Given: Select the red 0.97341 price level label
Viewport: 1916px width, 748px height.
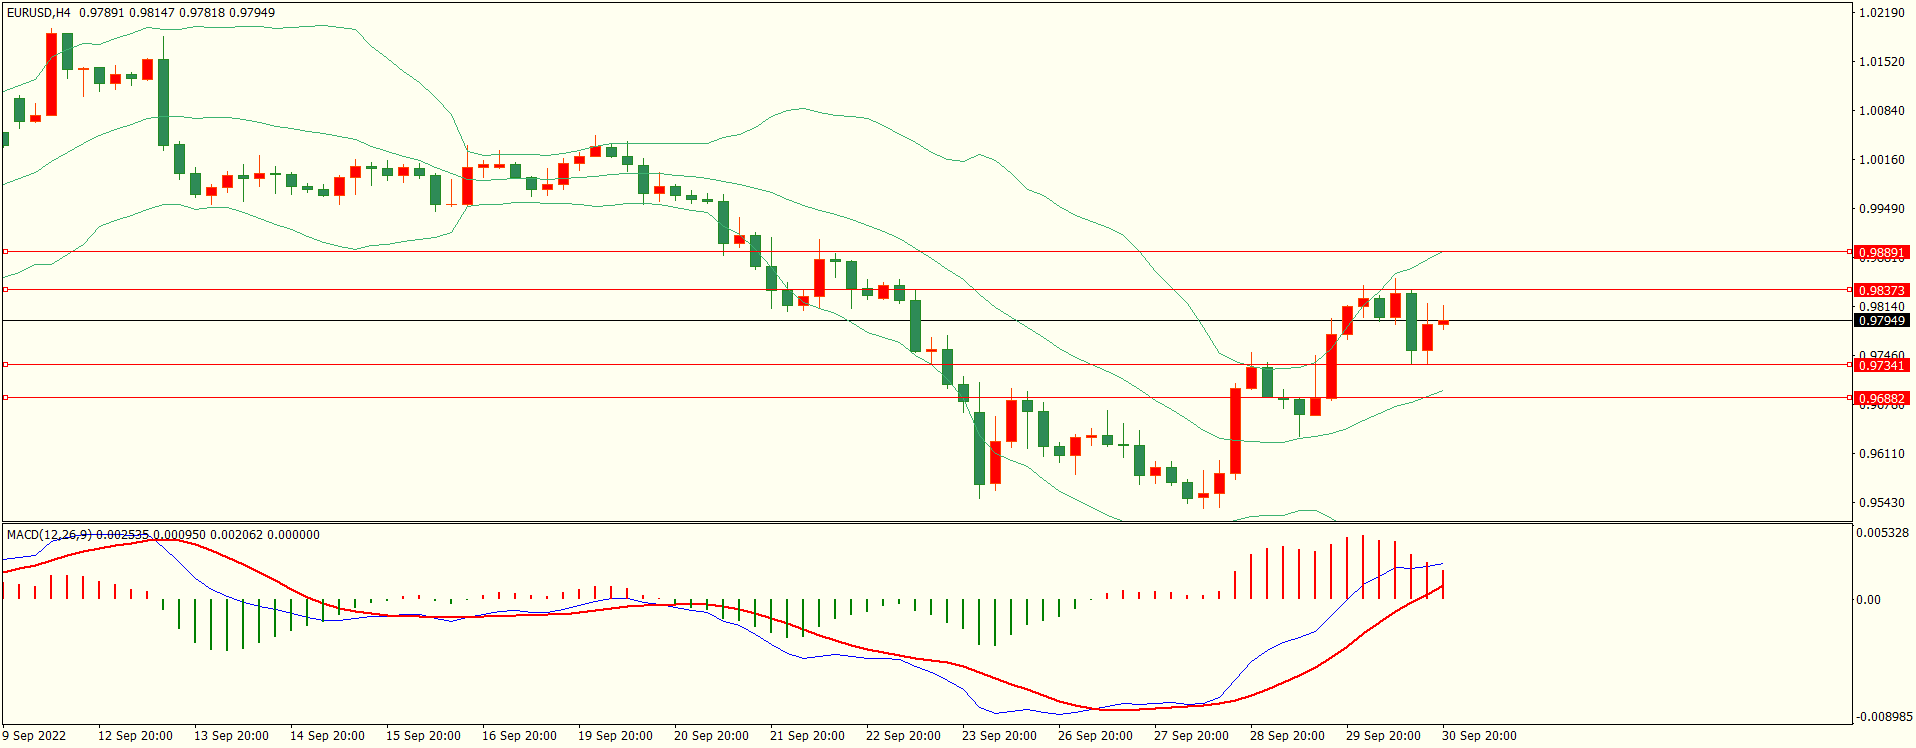Looking at the screenshot, I should click(1880, 366).
